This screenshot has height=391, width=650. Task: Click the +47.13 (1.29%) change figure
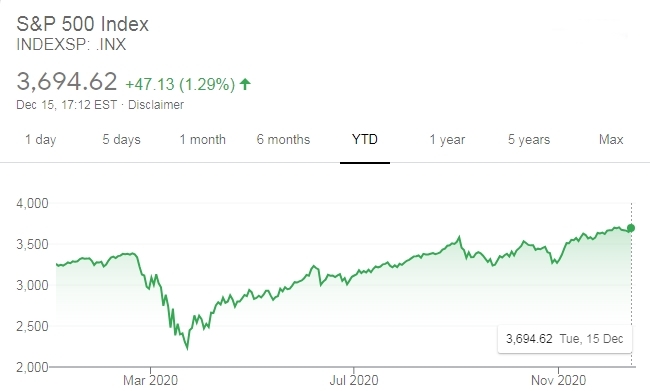click(x=180, y=84)
